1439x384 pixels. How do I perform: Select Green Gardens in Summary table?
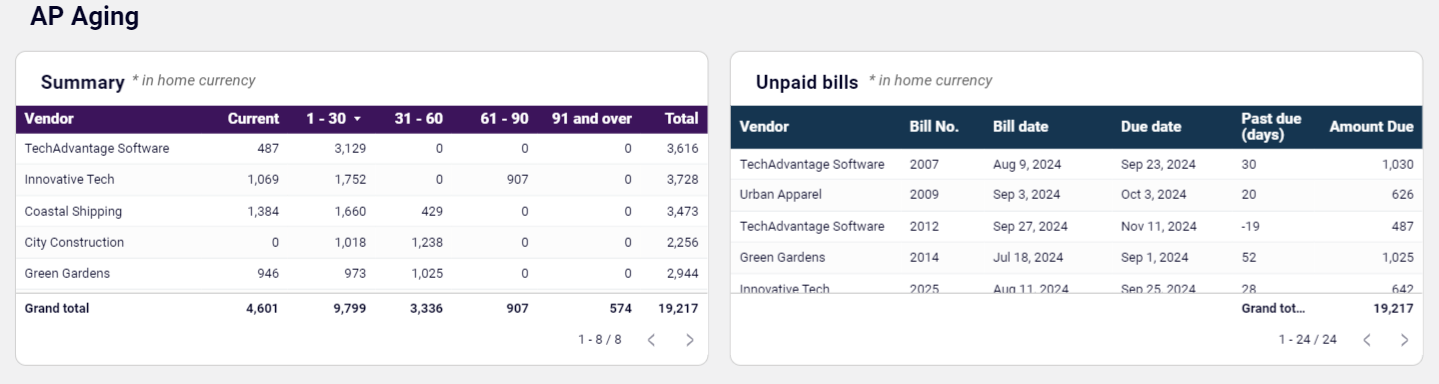[x=67, y=273]
